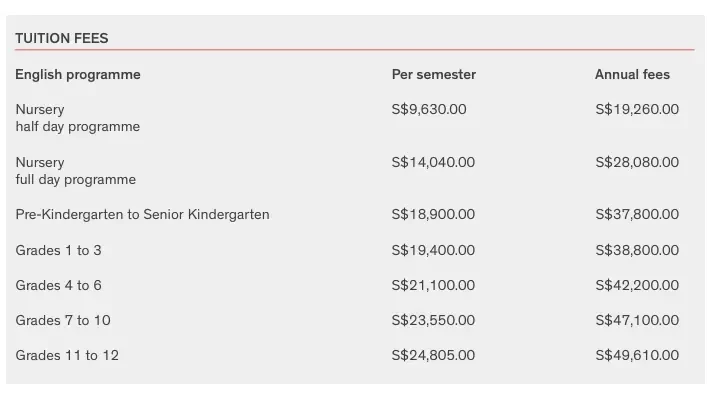
Task: Click Pre-Kindergarten to Senior Kindergarten label
Action: [x=142, y=214]
